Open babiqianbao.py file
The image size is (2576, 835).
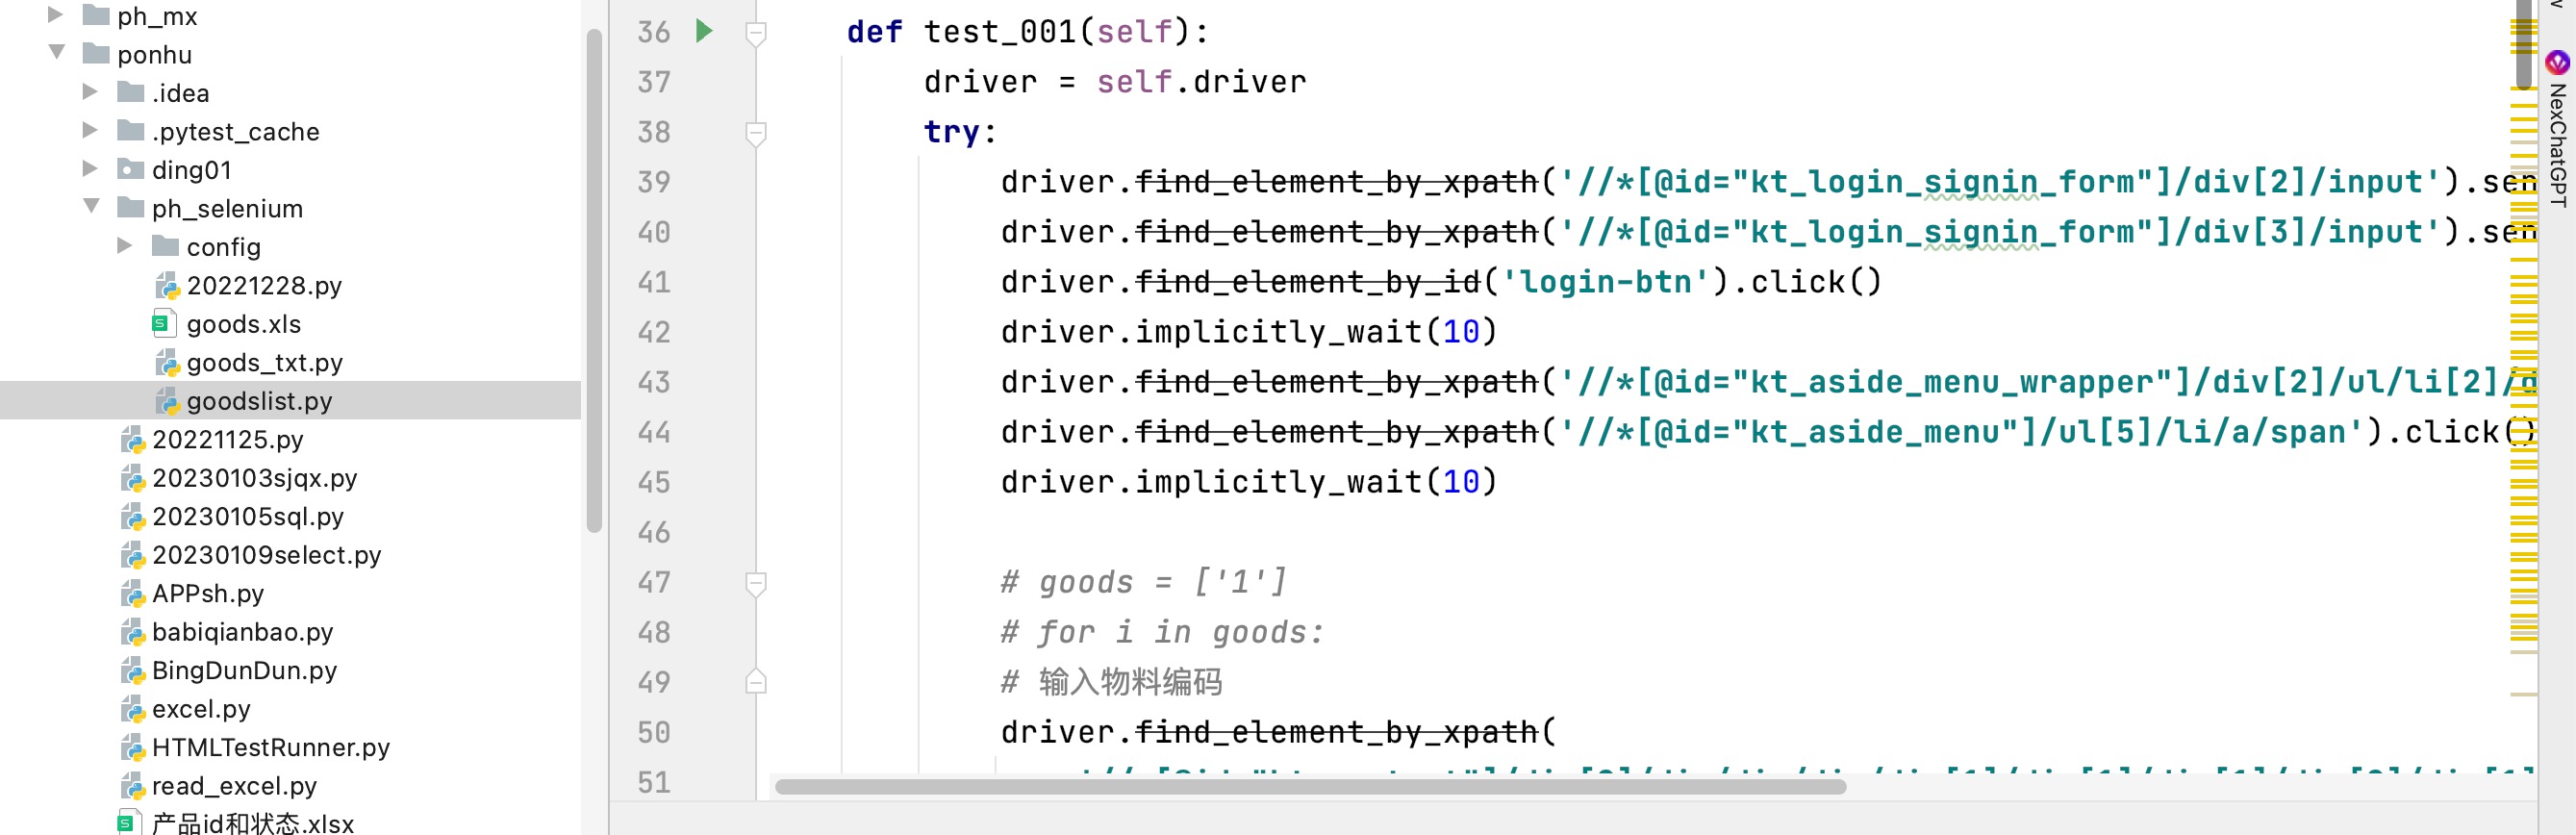[x=242, y=632]
